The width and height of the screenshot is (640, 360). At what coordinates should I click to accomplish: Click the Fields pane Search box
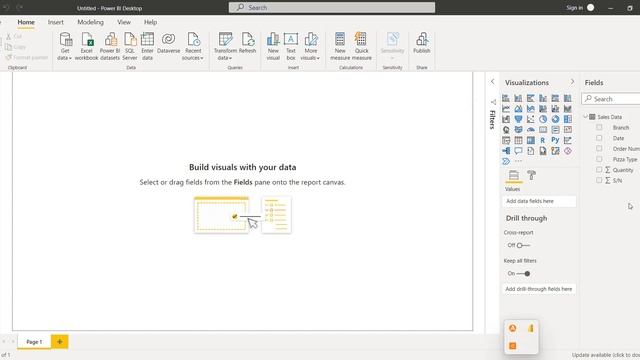tap(611, 99)
